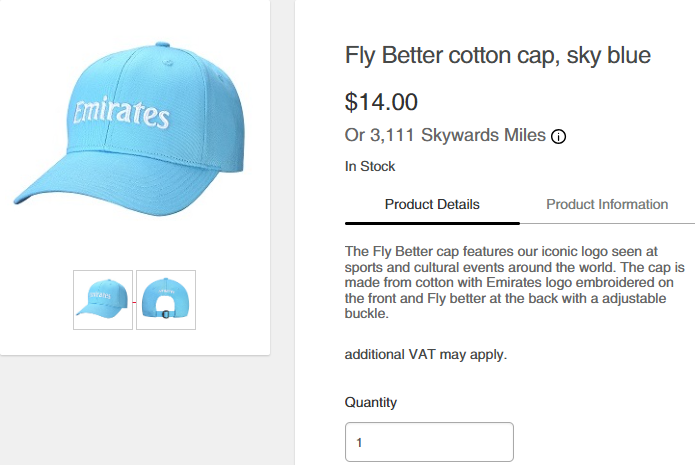Screen dimensions: 696x465
Task: Click the red dash between the two thumbnails
Action: point(134,300)
